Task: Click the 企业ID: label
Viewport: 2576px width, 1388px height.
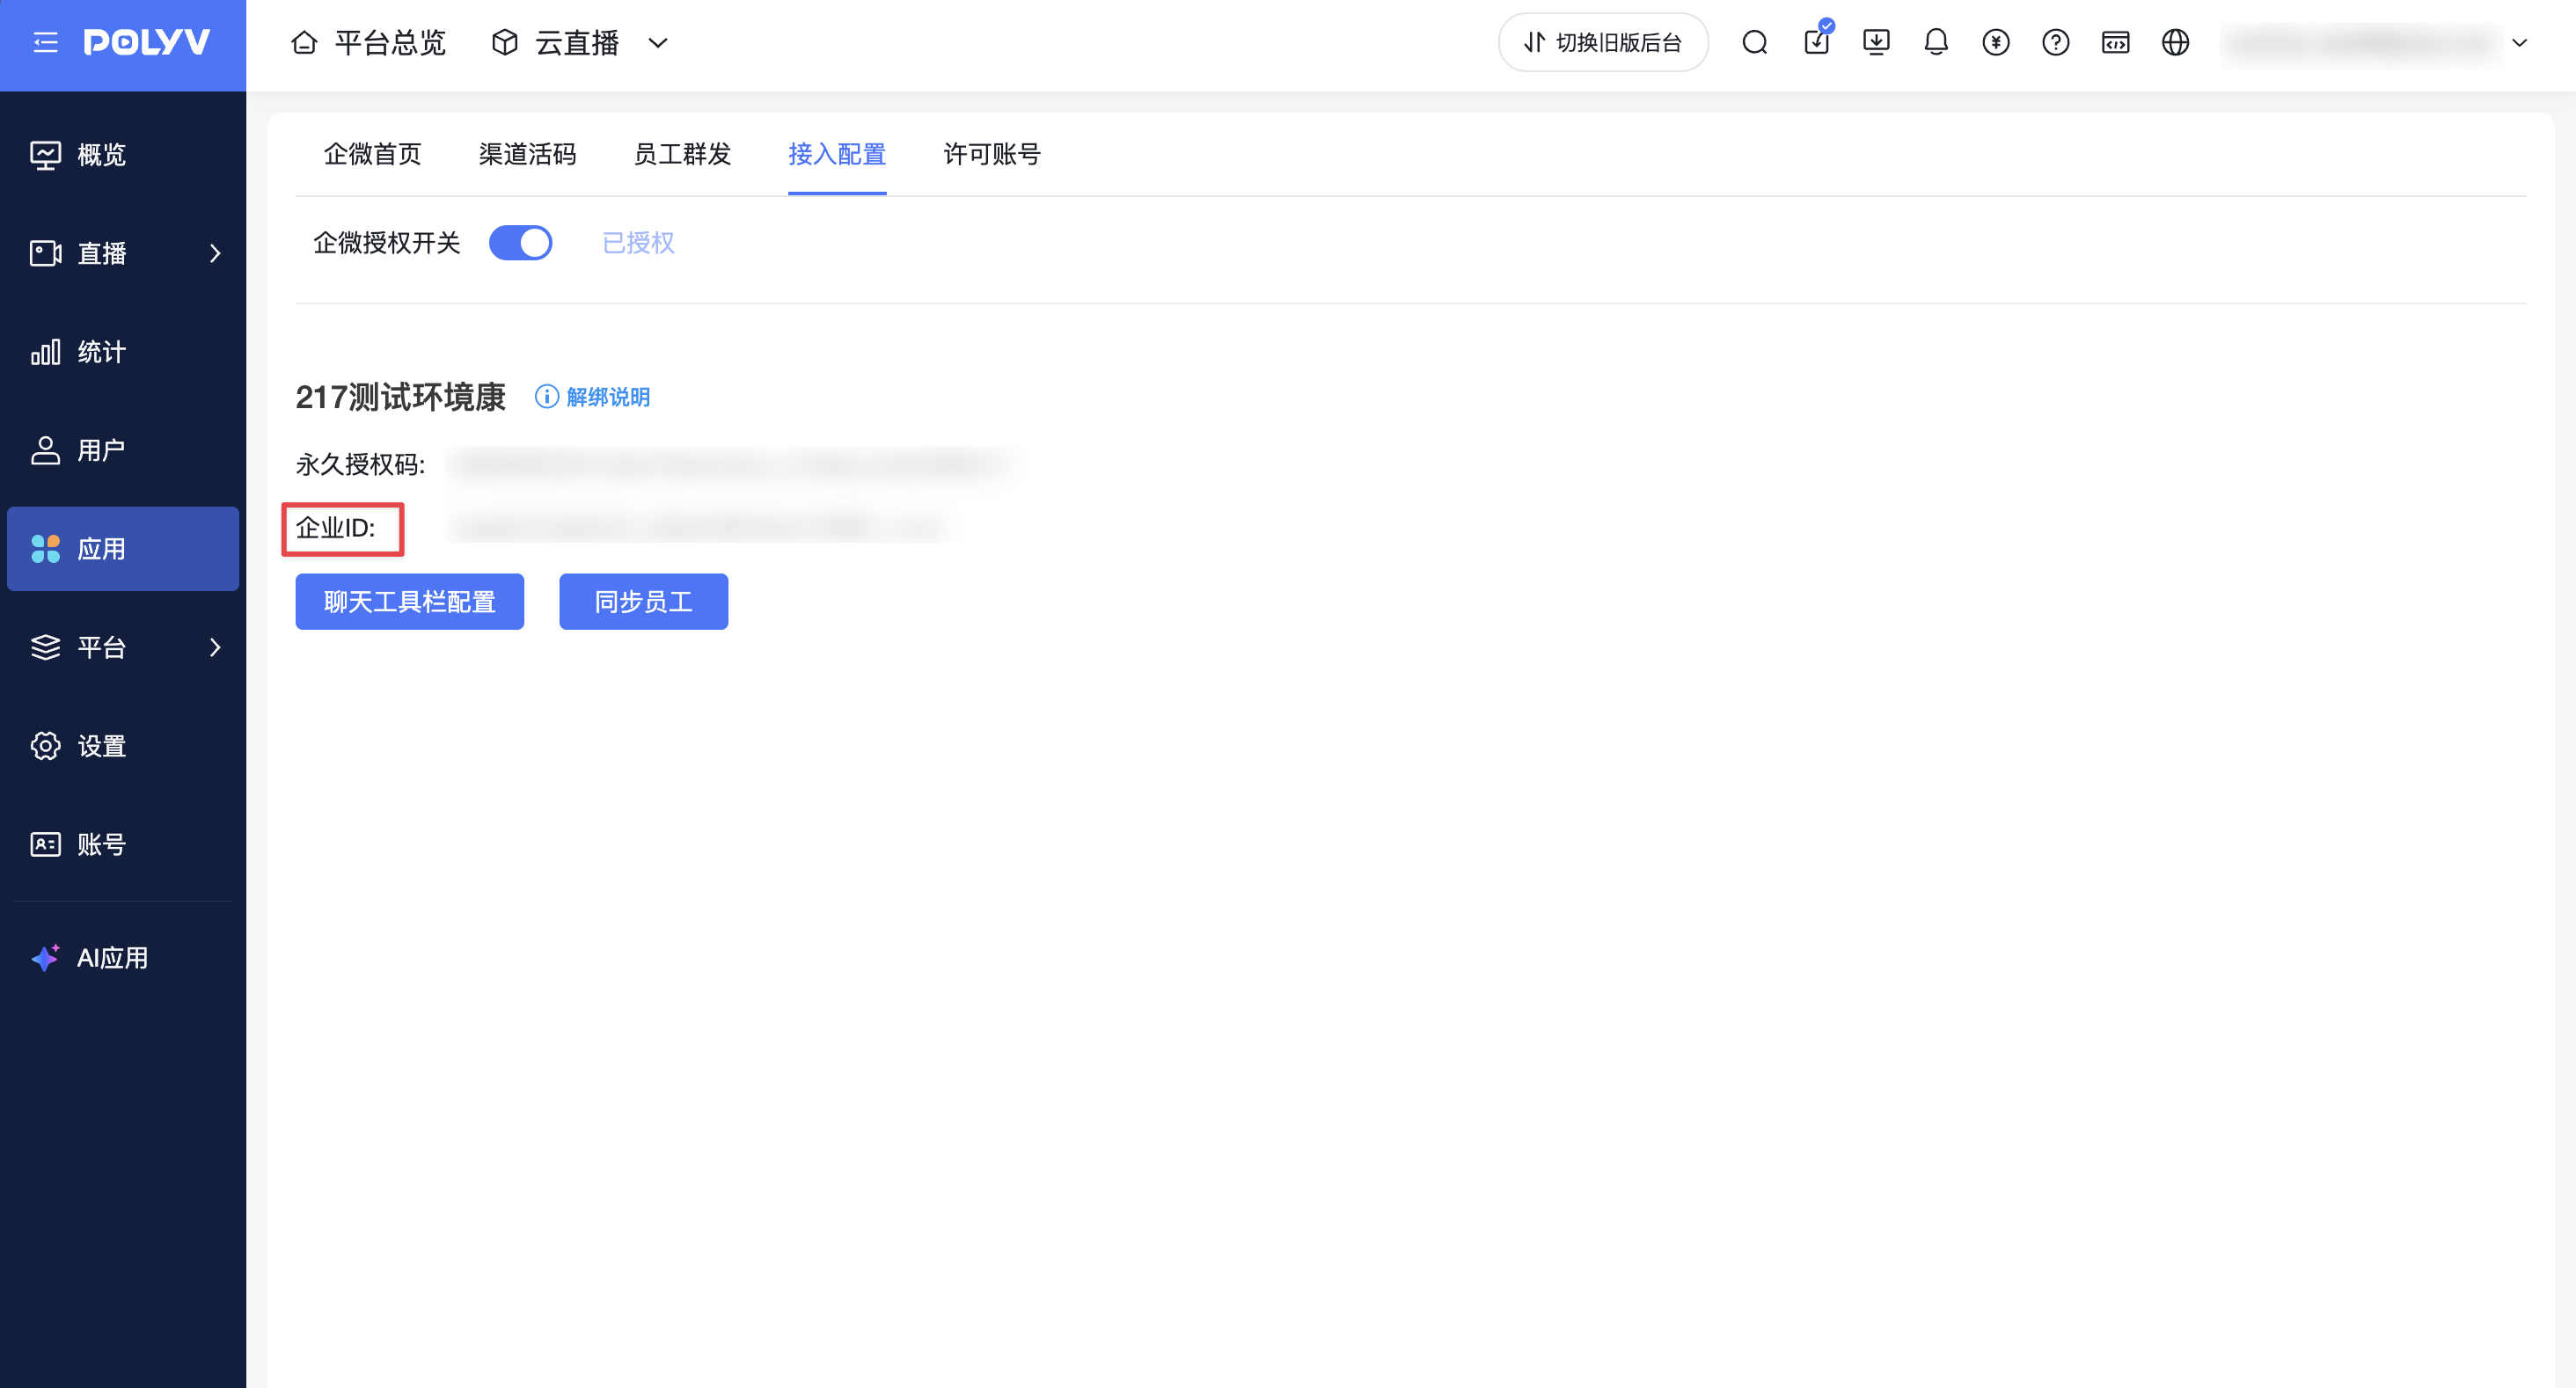Action: coord(336,528)
